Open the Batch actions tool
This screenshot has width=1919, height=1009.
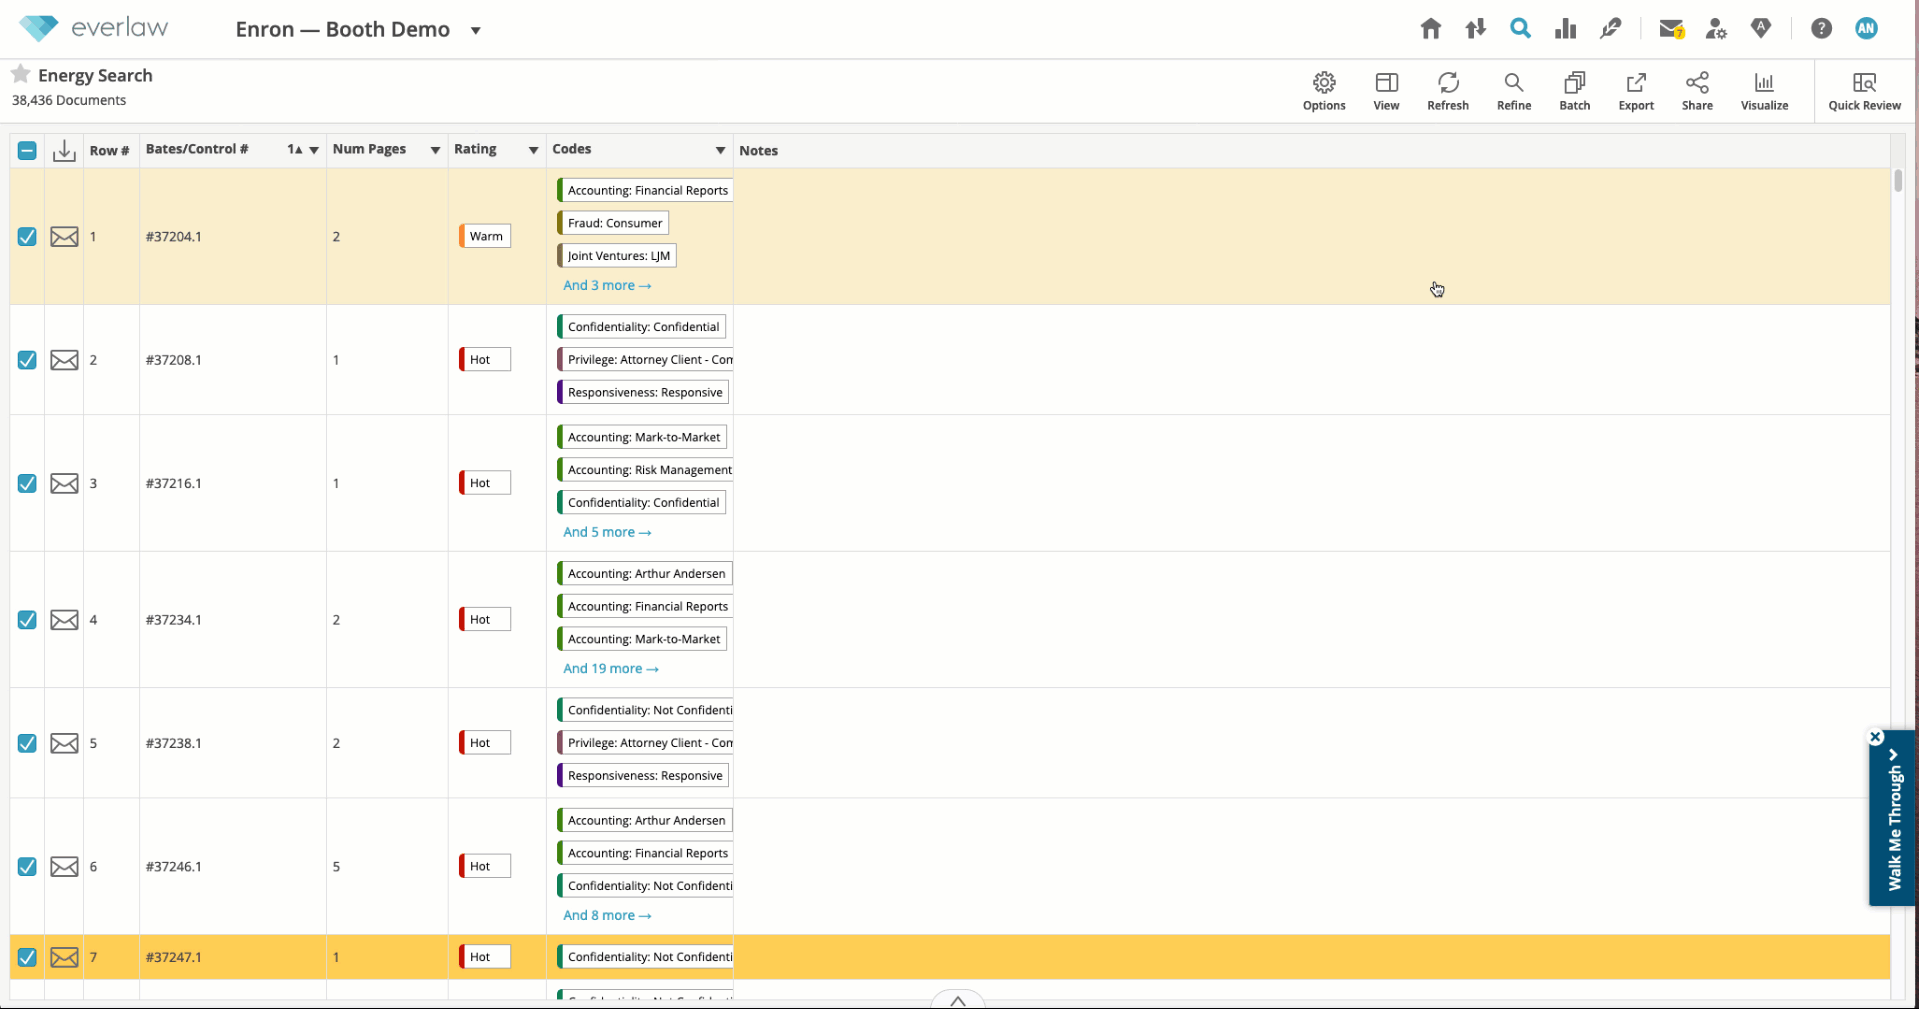[1575, 91]
